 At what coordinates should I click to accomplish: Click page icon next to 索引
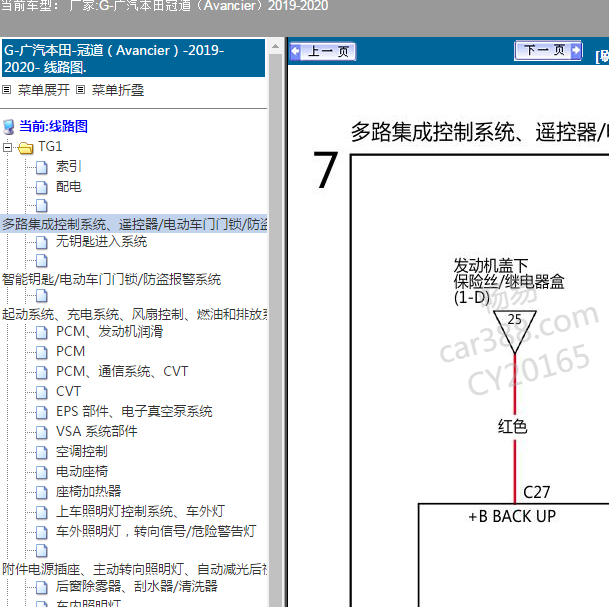click(42, 168)
